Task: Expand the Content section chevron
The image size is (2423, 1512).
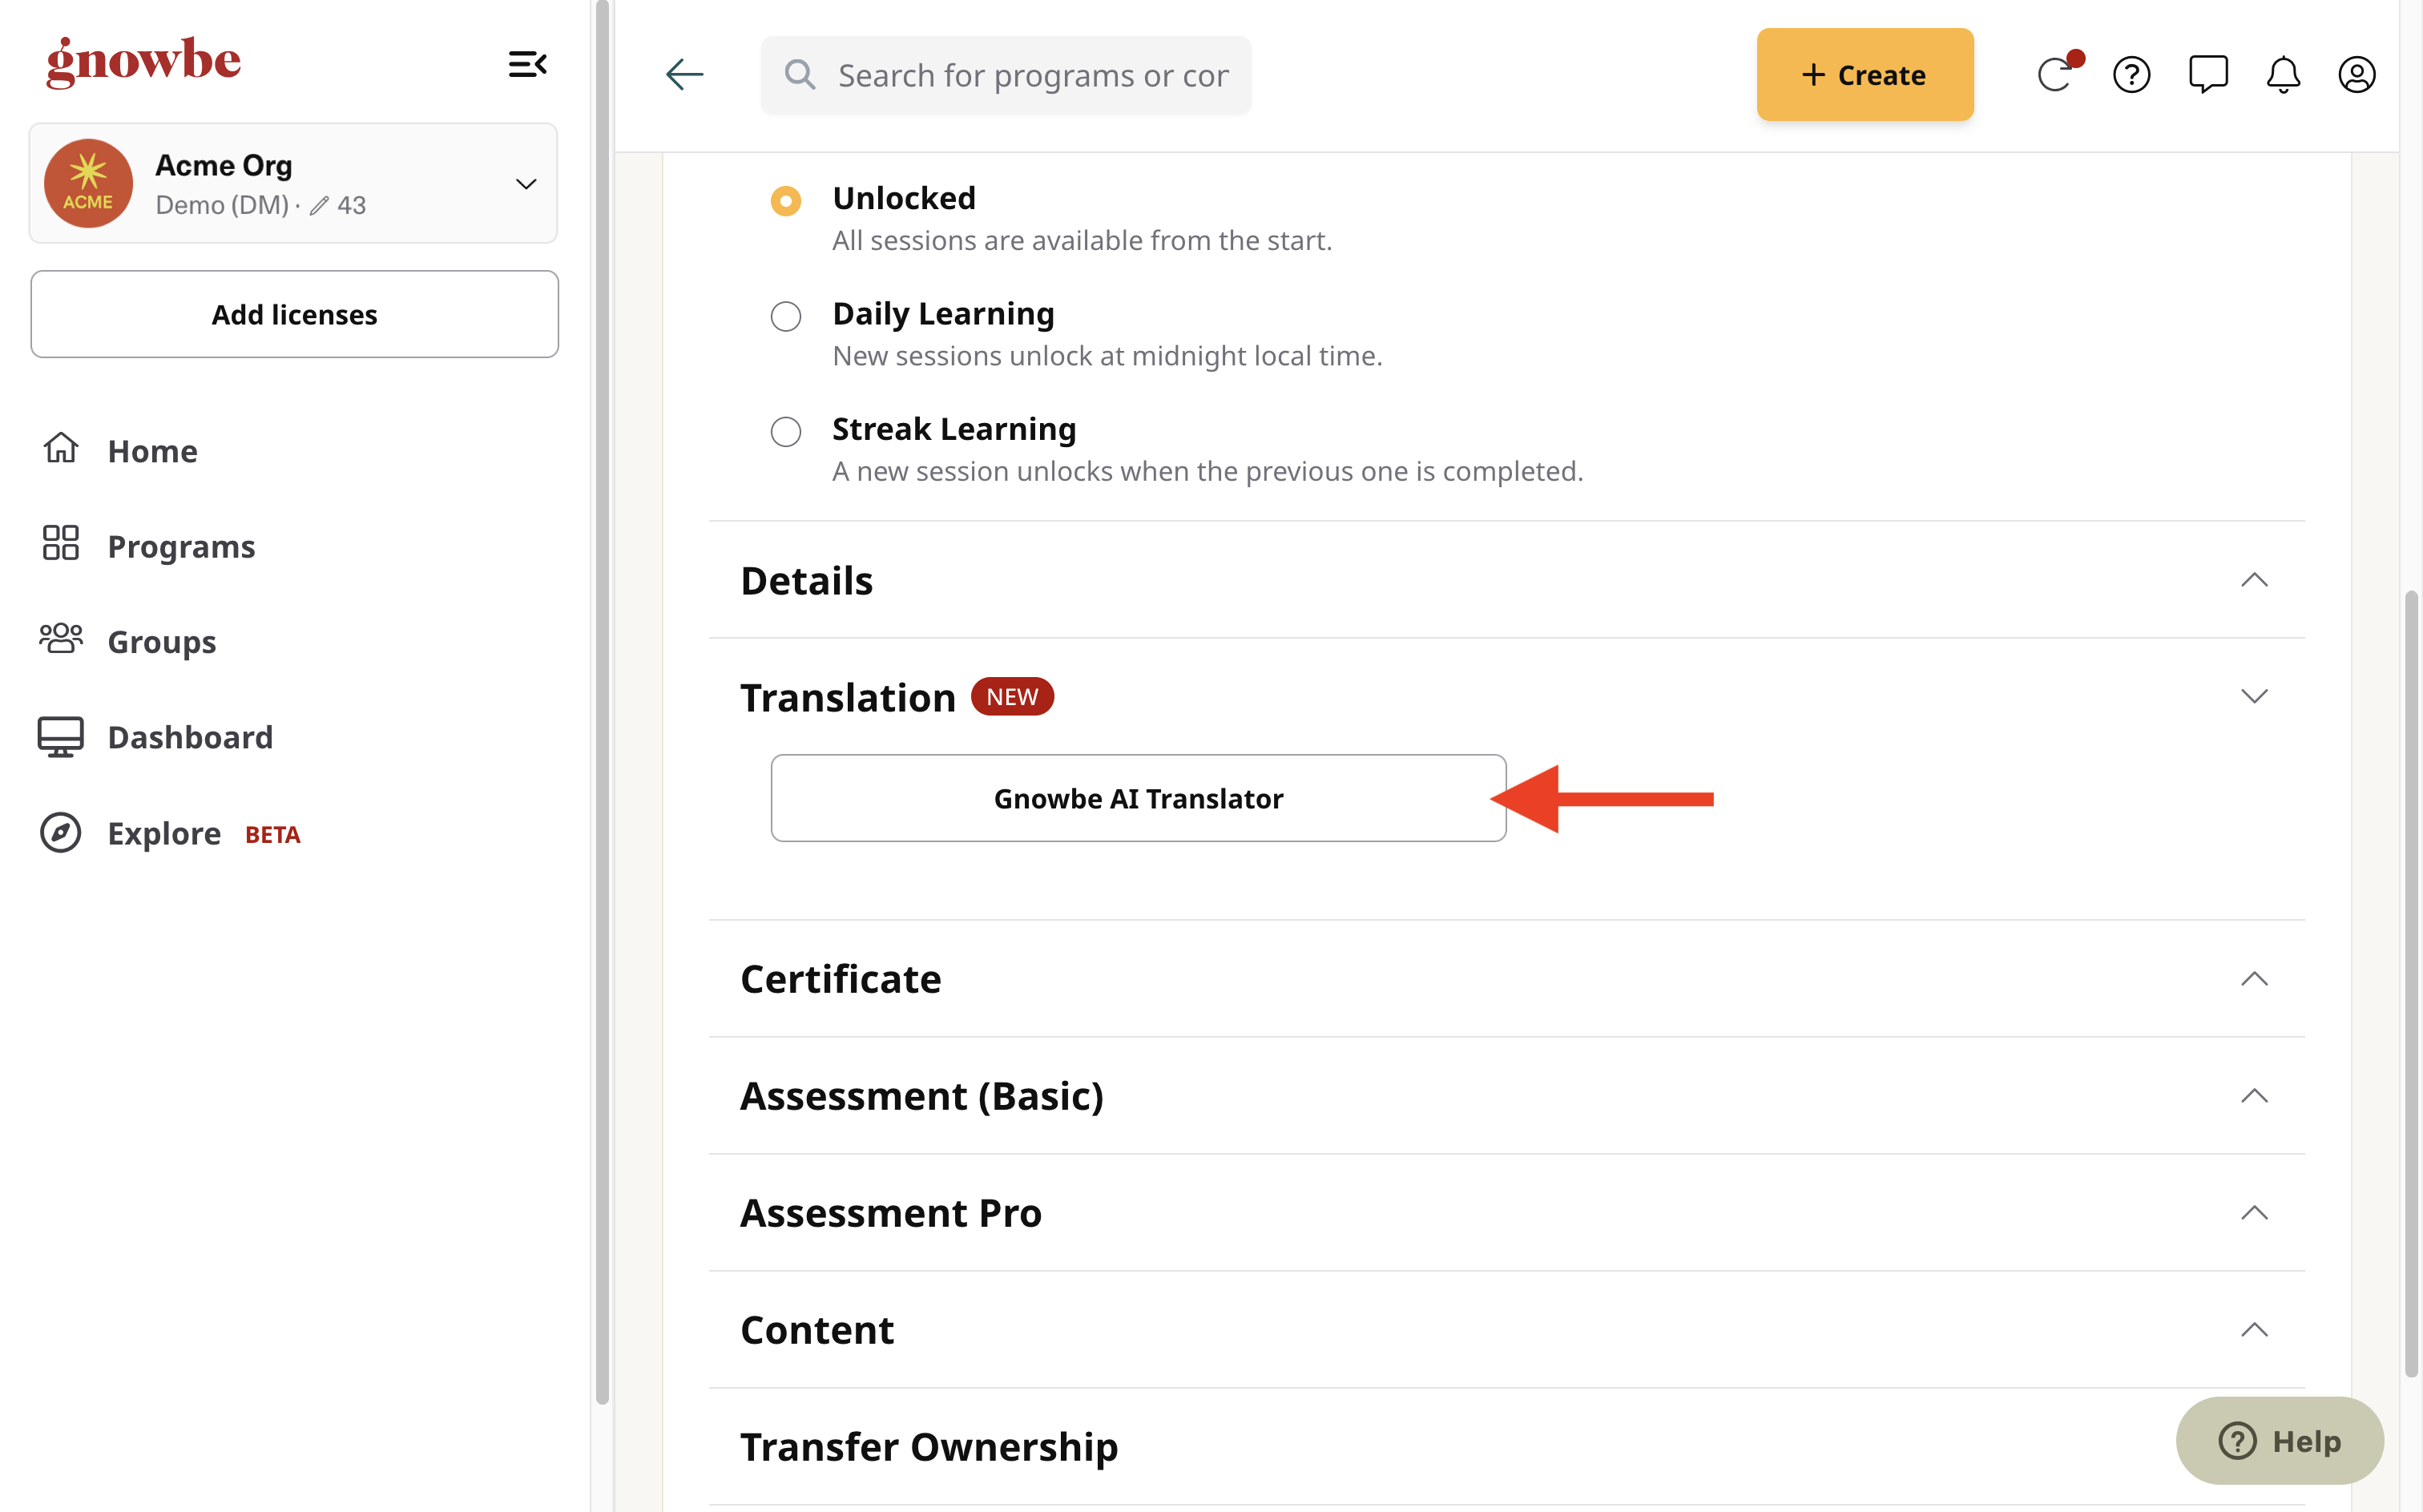Action: (2254, 1330)
